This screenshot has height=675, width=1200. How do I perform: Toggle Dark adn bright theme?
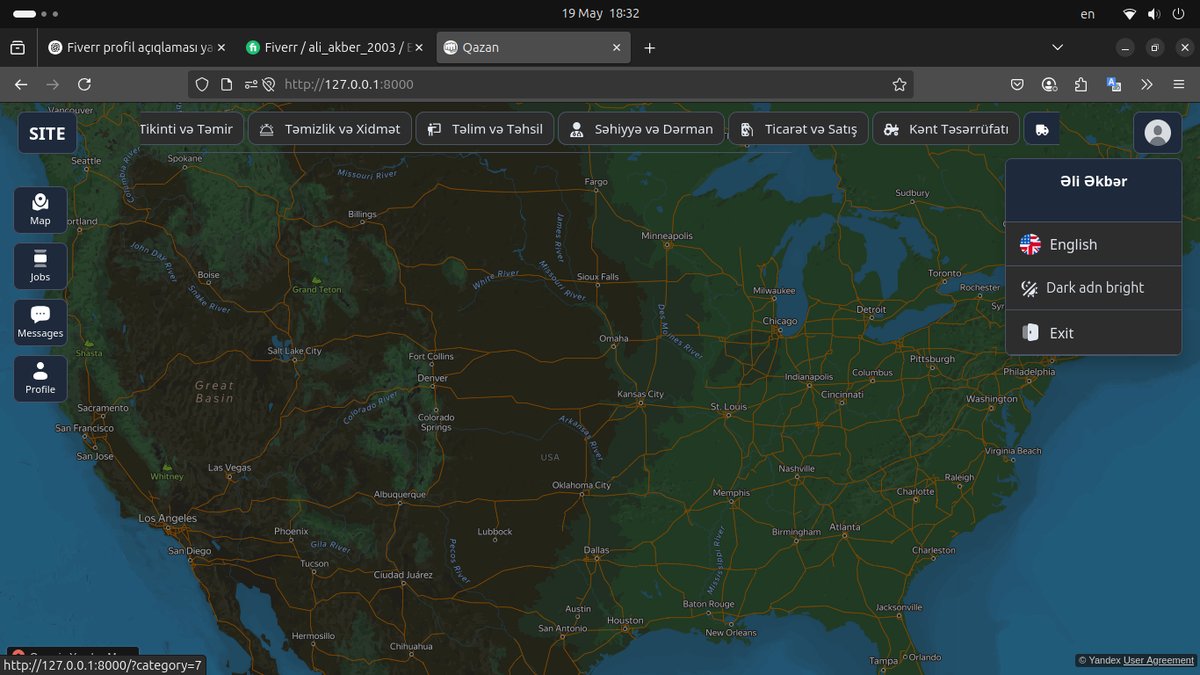[1093, 288]
